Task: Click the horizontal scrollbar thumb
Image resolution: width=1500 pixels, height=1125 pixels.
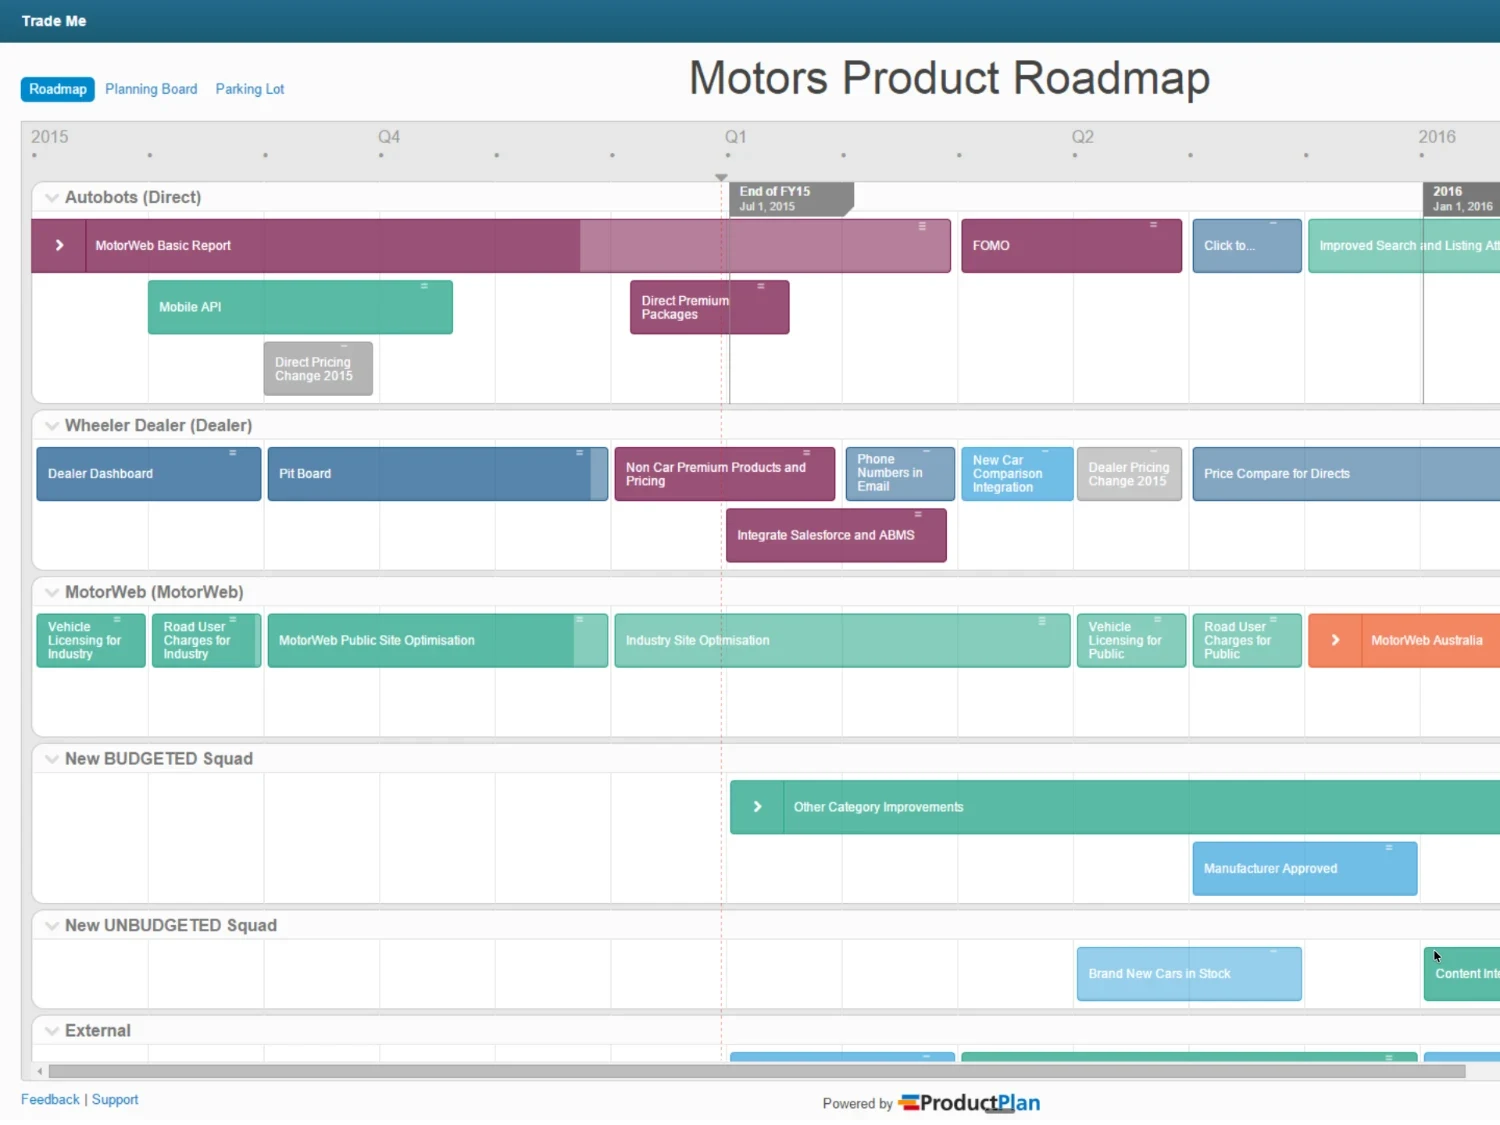Action: 757,1071
